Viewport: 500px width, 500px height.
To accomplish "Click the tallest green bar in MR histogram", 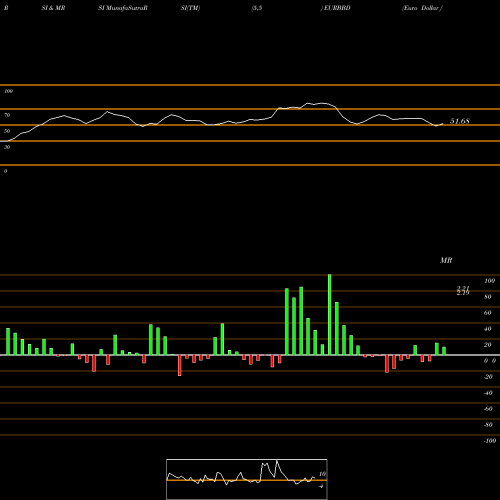I will click(x=330, y=315).
